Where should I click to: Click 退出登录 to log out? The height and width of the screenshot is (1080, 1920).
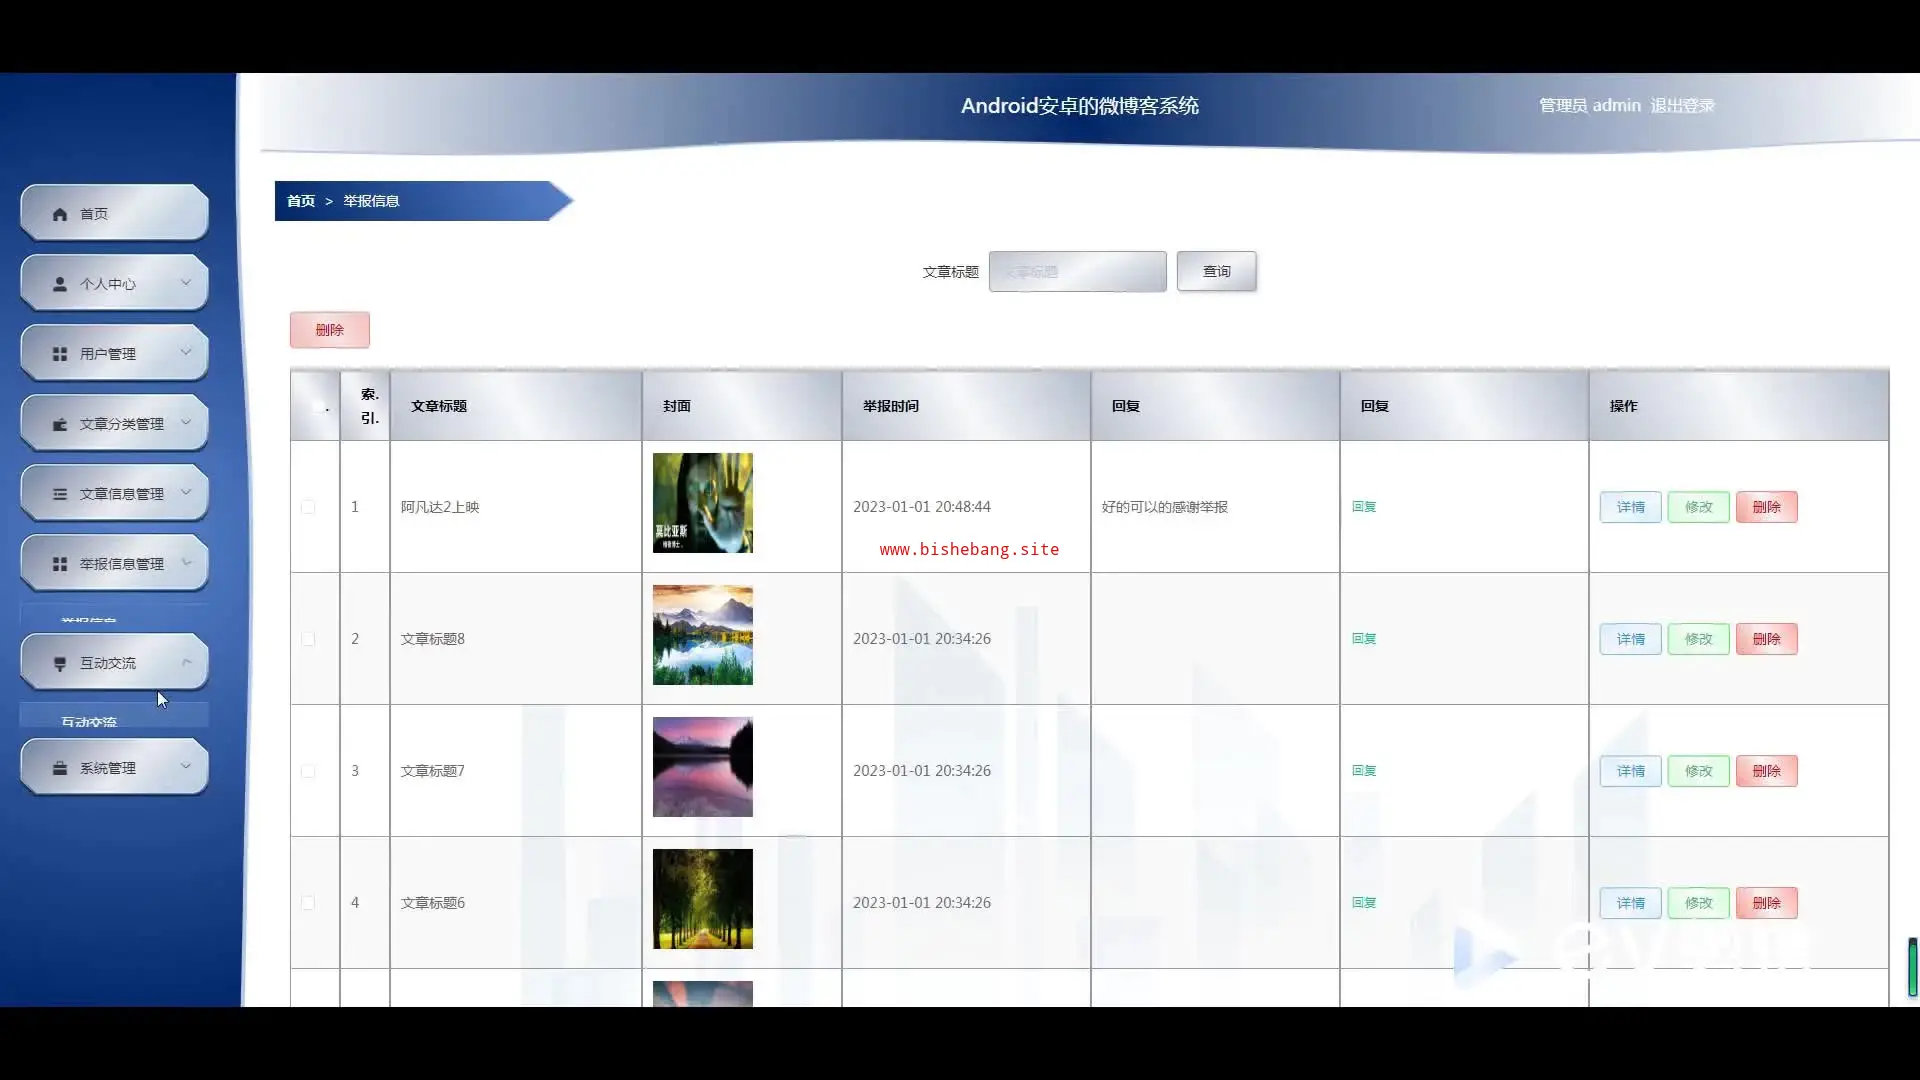coord(1682,105)
